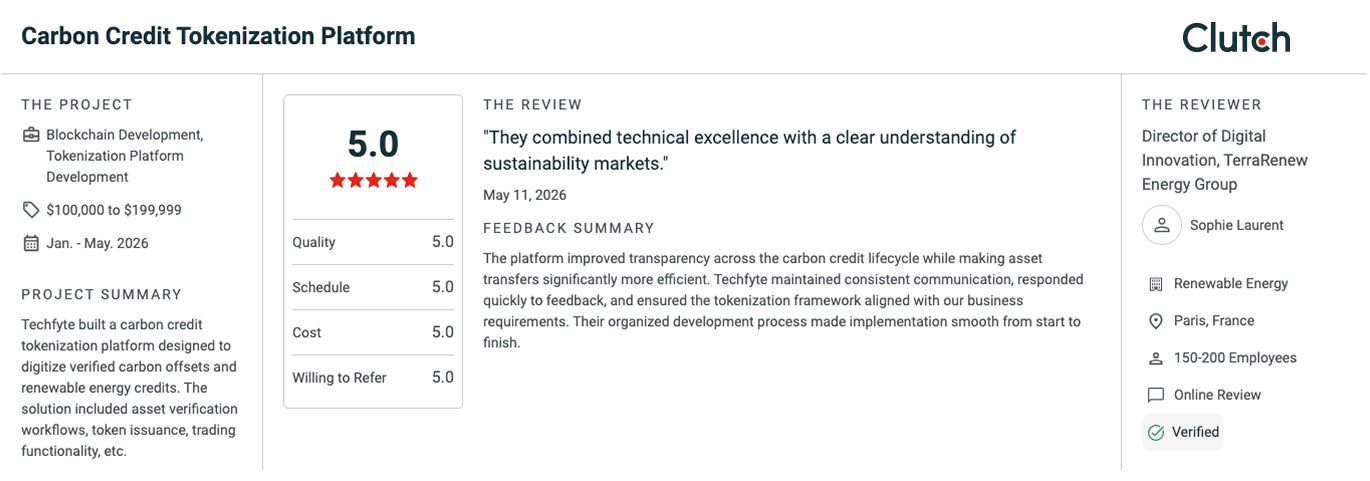The width and height of the screenshot is (1370, 481).
Task: Select the Quality rating row
Action: point(373,242)
